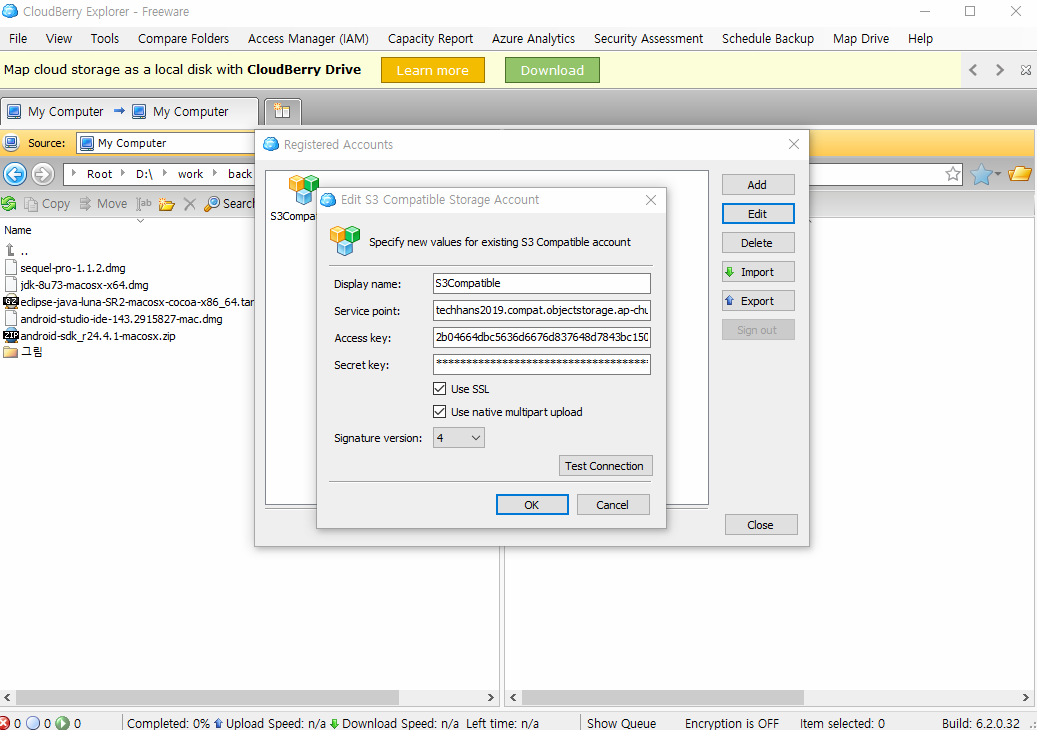Screen dimensions: 1037x730
Task: Click the Search toolbar button
Action: pos(229,204)
